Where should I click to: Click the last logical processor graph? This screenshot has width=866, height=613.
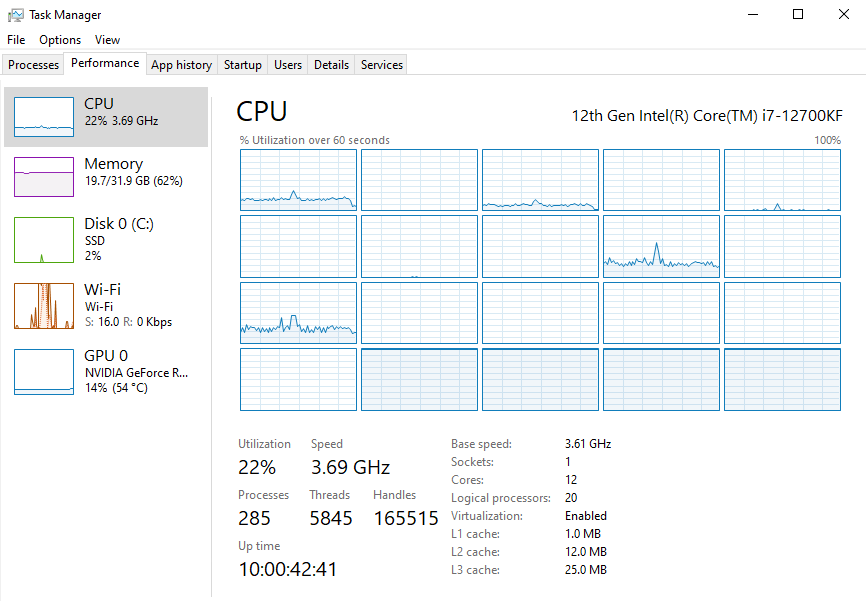pyautogui.click(x=782, y=379)
